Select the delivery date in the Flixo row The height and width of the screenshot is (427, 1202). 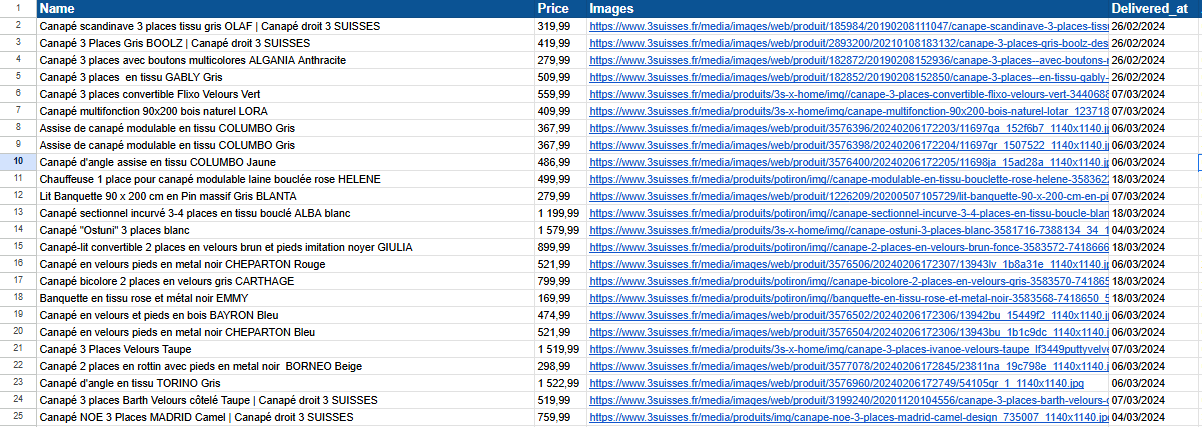1154,94
